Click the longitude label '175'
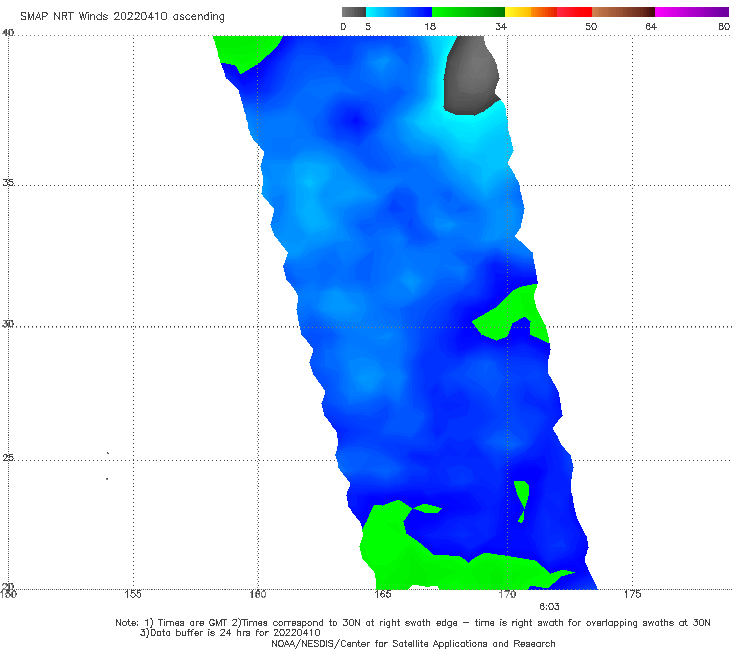This screenshot has width=740, height=650. coord(632,594)
